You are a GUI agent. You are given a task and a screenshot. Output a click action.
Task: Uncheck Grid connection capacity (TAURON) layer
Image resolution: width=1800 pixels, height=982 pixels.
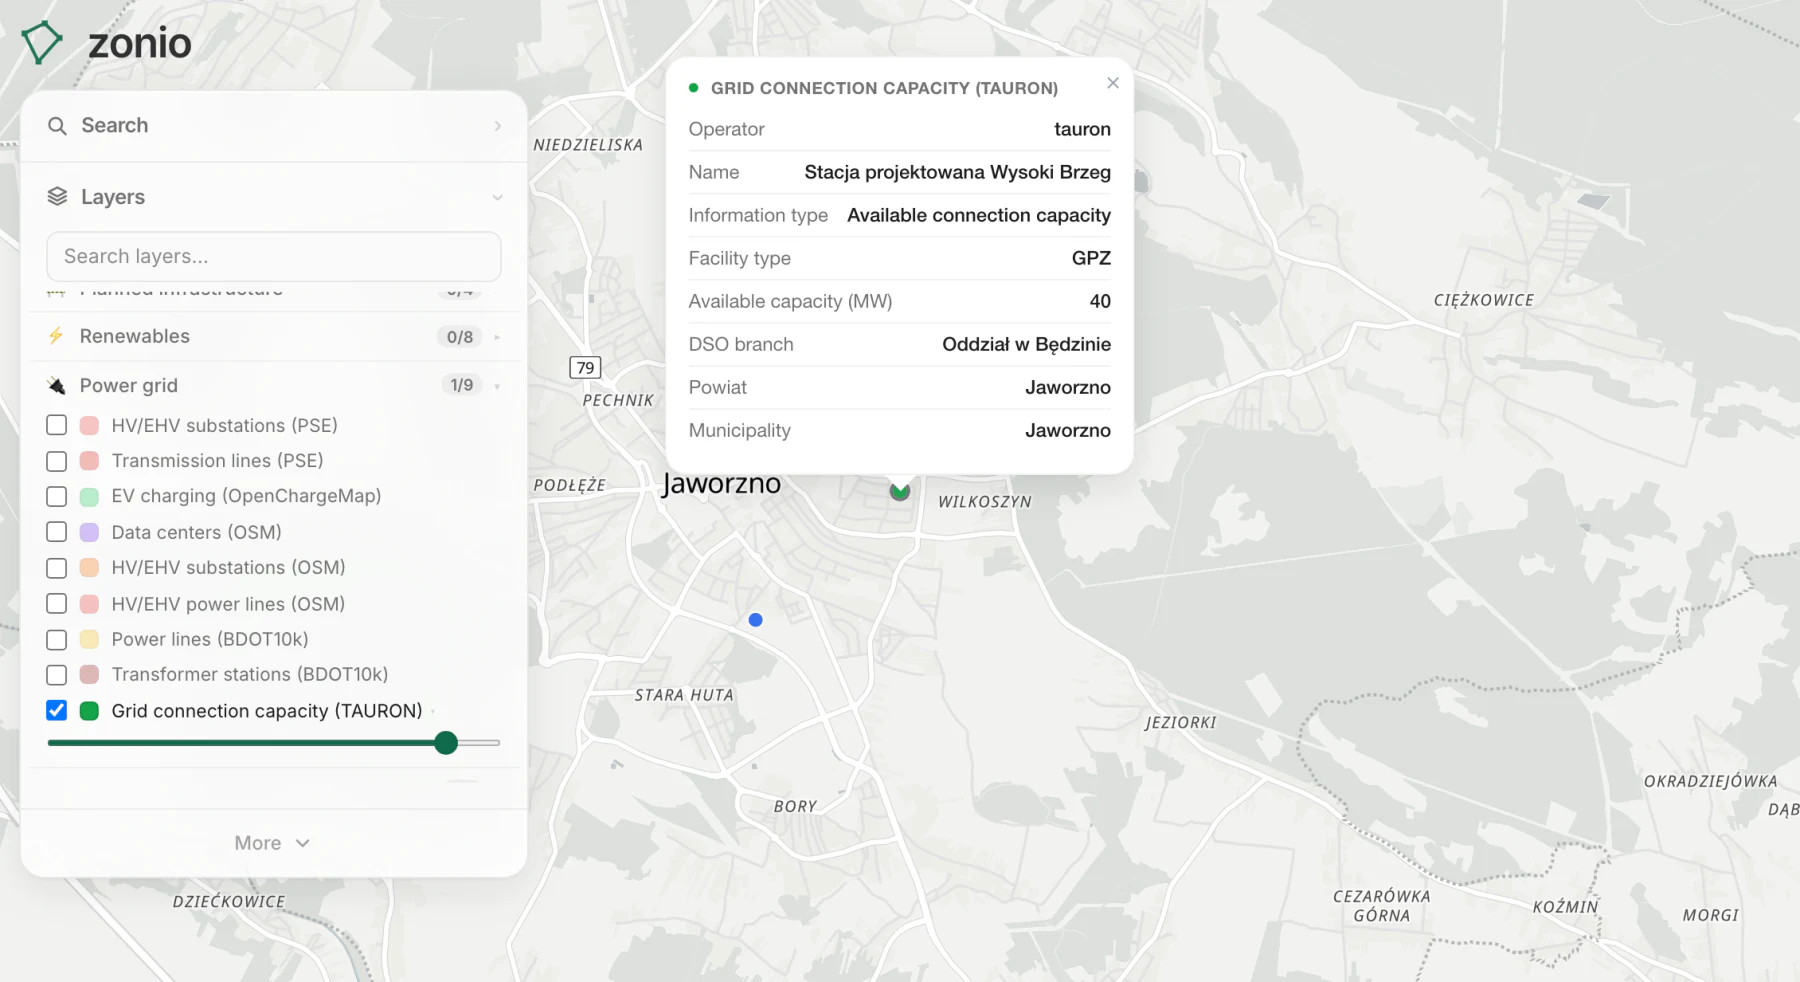click(x=57, y=711)
